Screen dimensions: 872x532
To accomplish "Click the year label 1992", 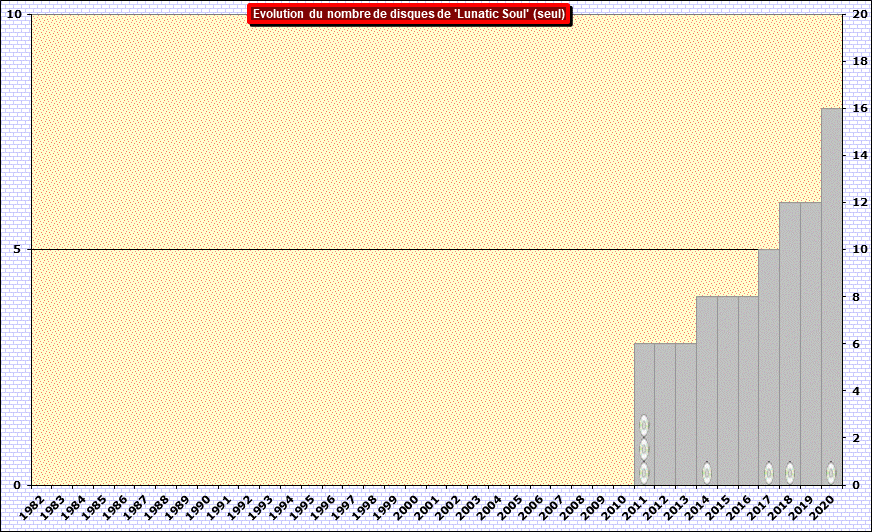I will click(239, 507).
